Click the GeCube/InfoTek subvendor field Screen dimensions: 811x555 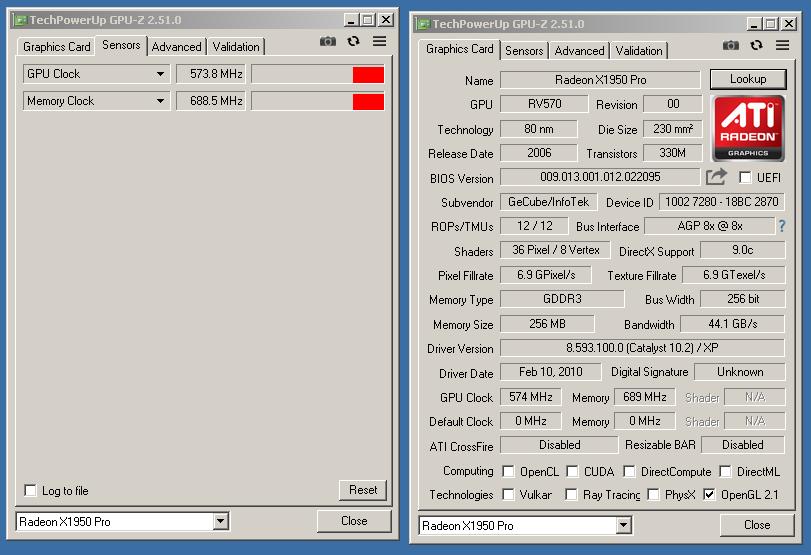548,202
